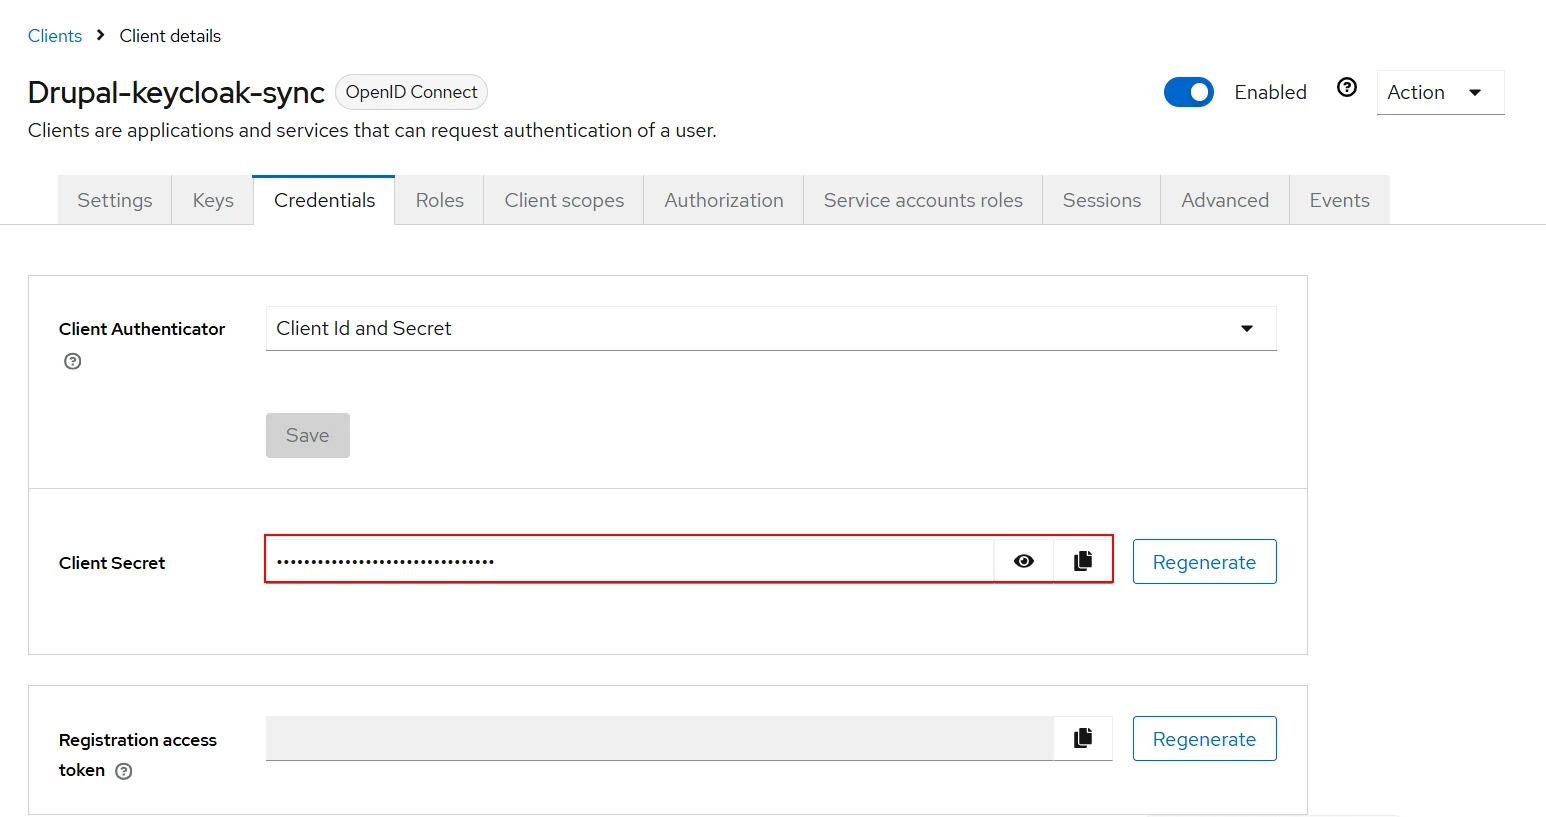Click Registration access token help icon
Screen dimensions: 1546x817
(x=124, y=771)
